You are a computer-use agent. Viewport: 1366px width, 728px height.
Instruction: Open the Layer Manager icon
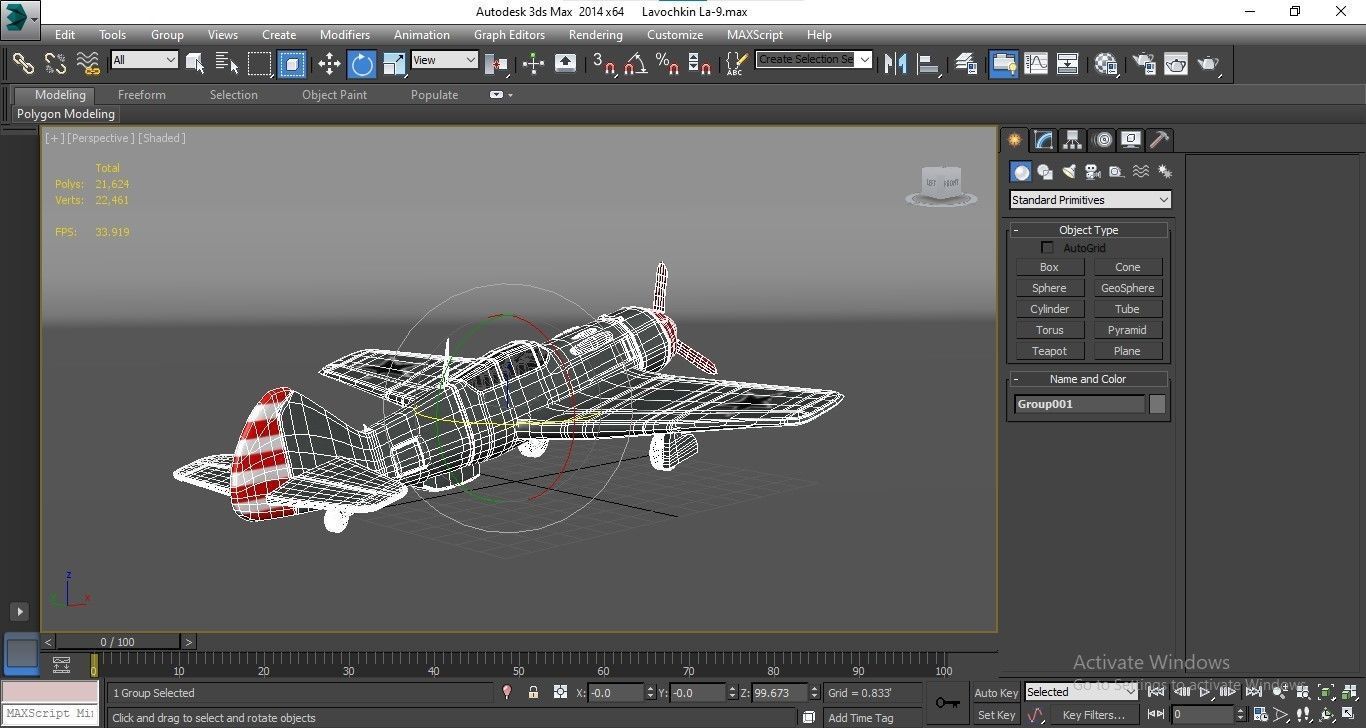[966, 64]
